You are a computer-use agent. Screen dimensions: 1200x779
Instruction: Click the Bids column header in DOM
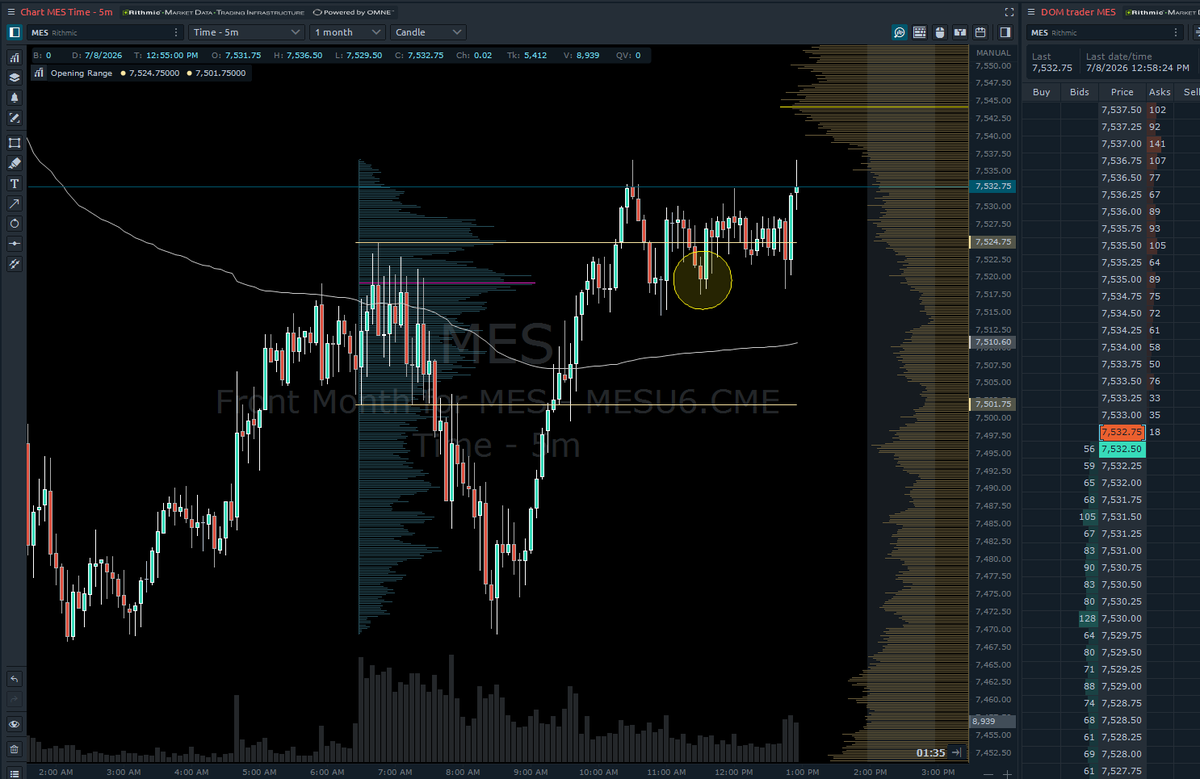1079,92
